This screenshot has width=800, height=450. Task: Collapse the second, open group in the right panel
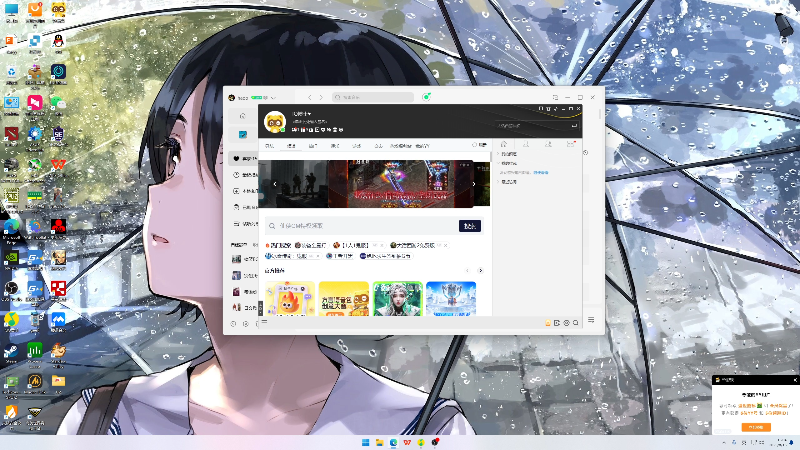[x=498, y=163]
